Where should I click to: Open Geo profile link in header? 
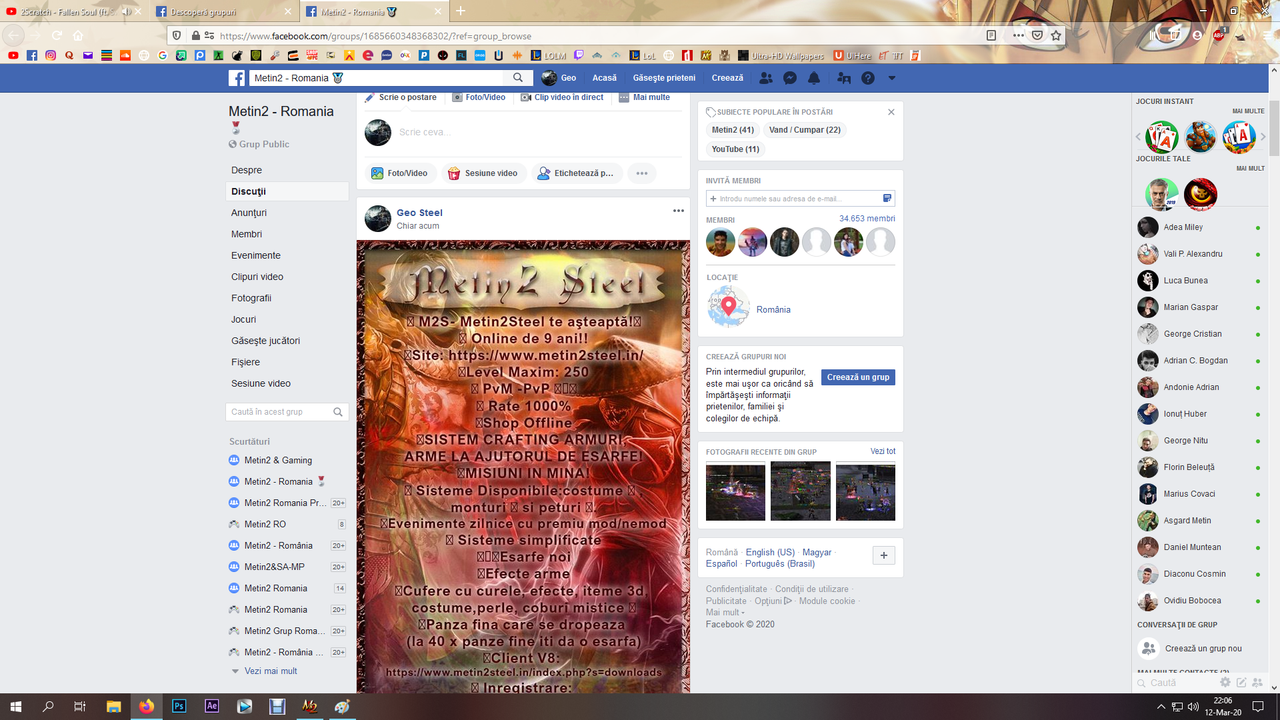tap(559, 78)
